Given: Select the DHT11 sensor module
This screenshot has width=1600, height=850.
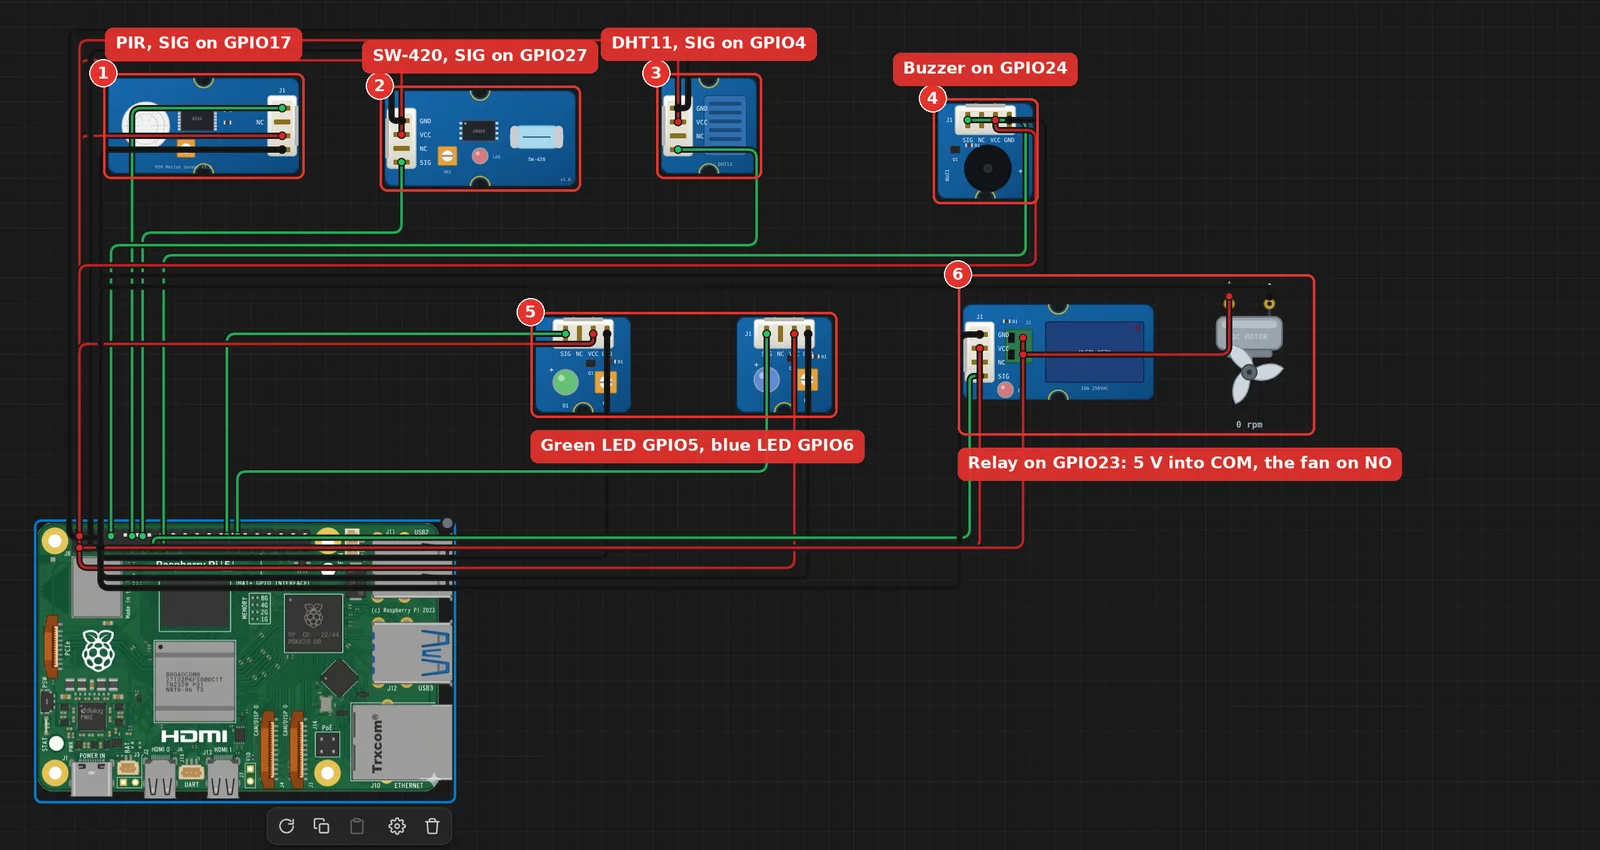Looking at the screenshot, I should [709, 126].
